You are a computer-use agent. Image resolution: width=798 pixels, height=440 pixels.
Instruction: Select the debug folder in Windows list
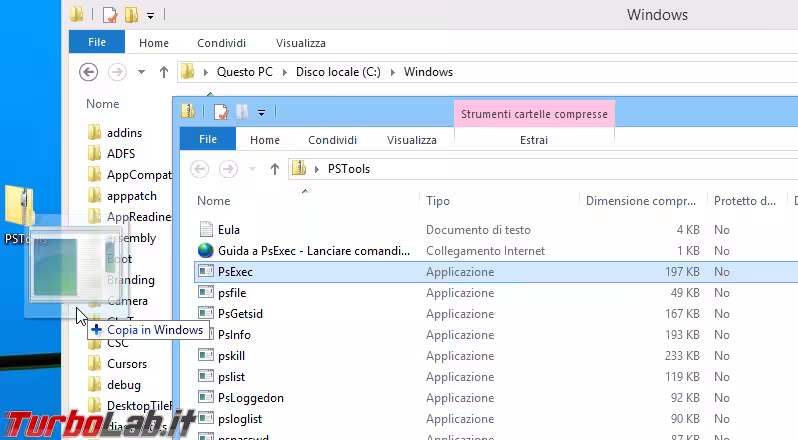124,385
